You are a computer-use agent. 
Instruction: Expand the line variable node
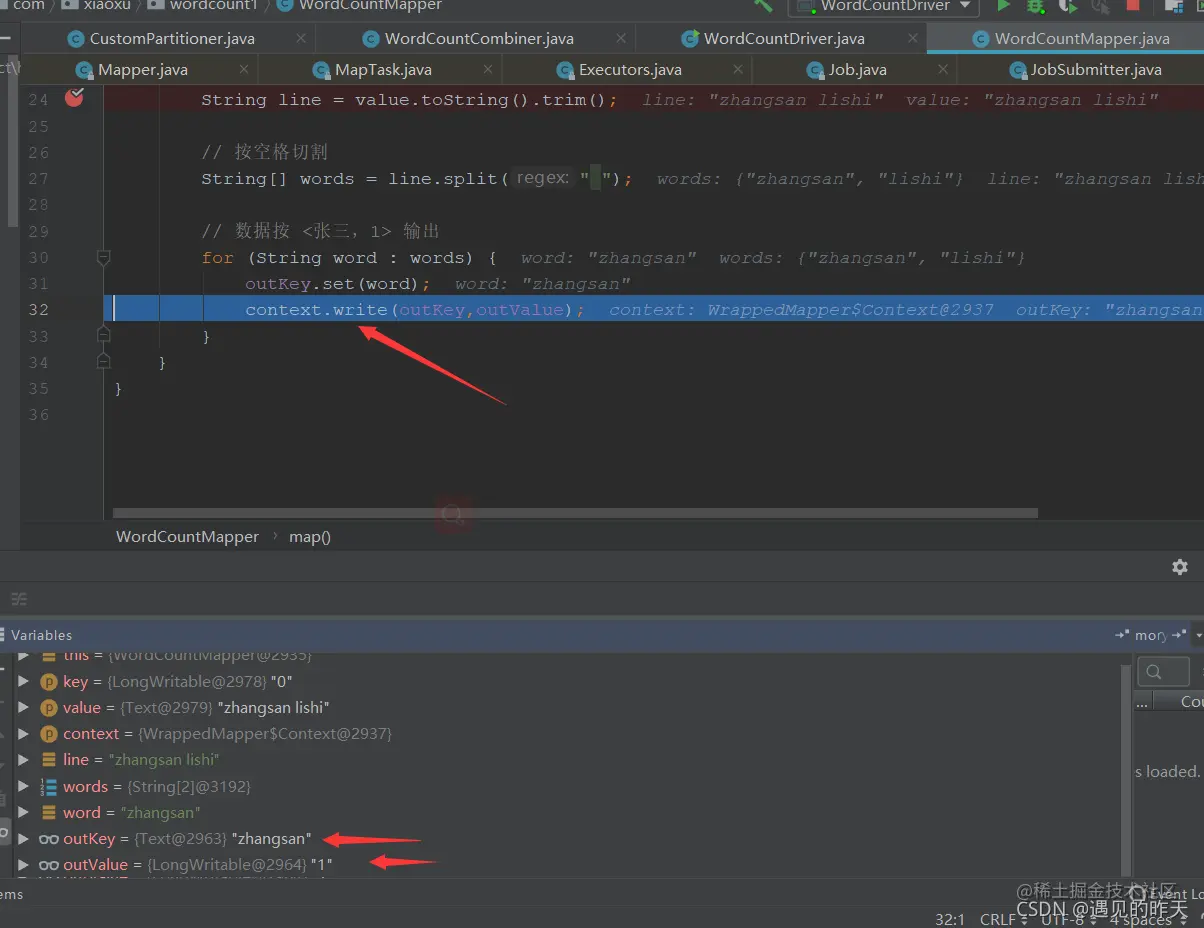pos(23,759)
